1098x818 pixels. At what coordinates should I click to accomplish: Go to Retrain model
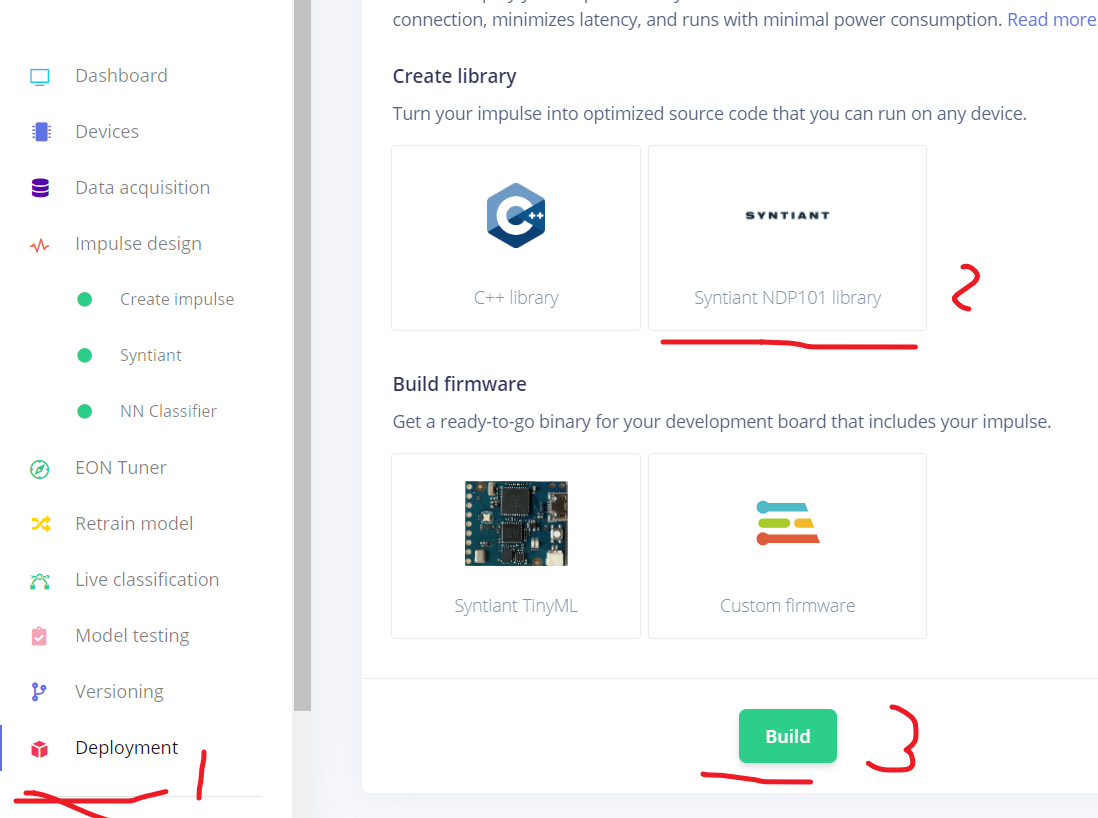point(134,523)
